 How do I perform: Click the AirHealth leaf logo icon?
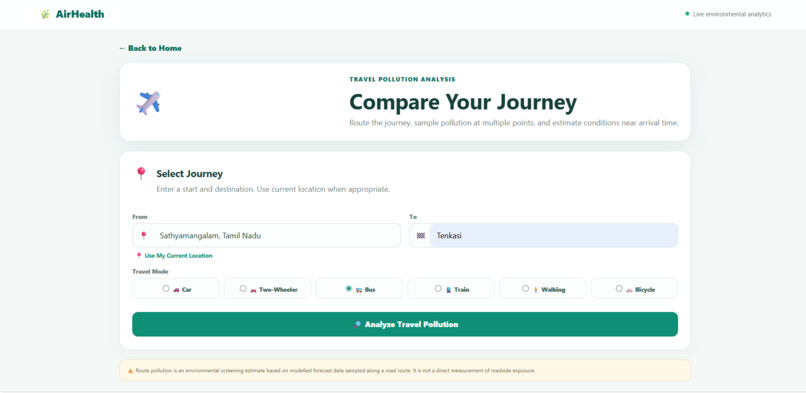[x=45, y=14]
